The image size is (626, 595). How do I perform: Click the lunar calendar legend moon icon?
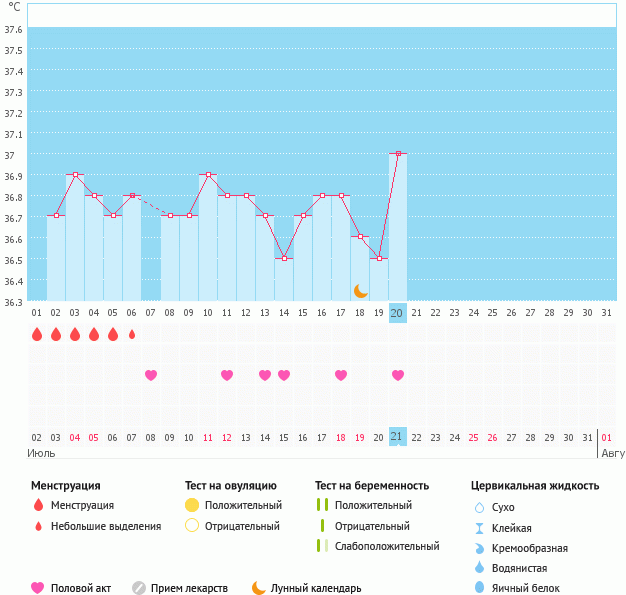[259, 588]
